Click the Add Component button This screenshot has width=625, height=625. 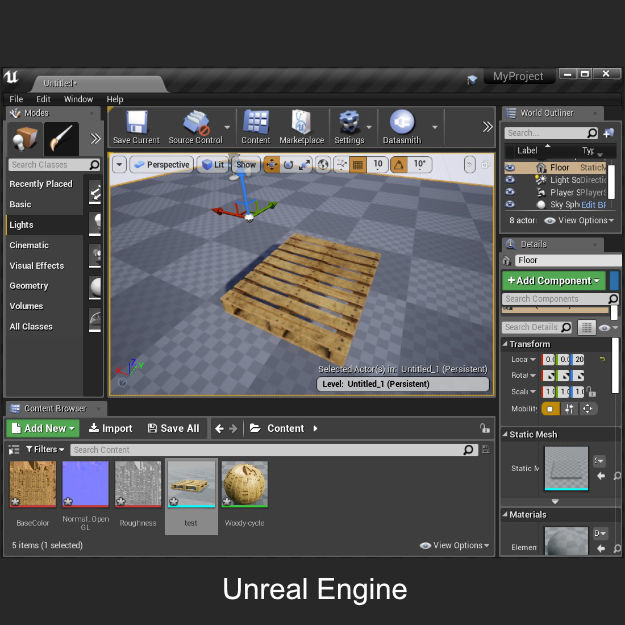pos(554,281)
